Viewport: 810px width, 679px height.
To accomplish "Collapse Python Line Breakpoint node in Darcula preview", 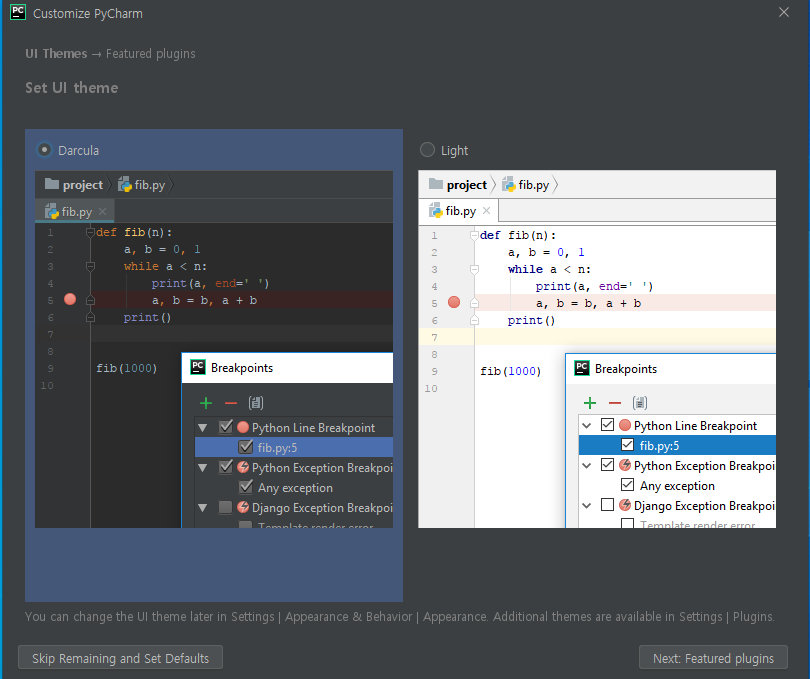I will click(203, 428).
